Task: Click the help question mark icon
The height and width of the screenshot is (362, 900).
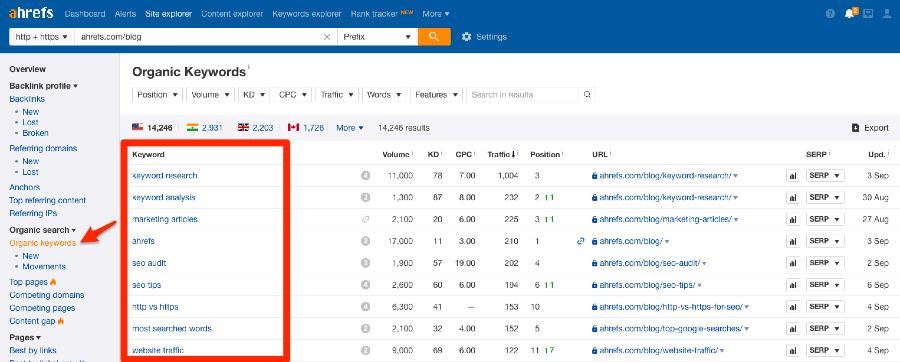Action: (x=830, y=14)
